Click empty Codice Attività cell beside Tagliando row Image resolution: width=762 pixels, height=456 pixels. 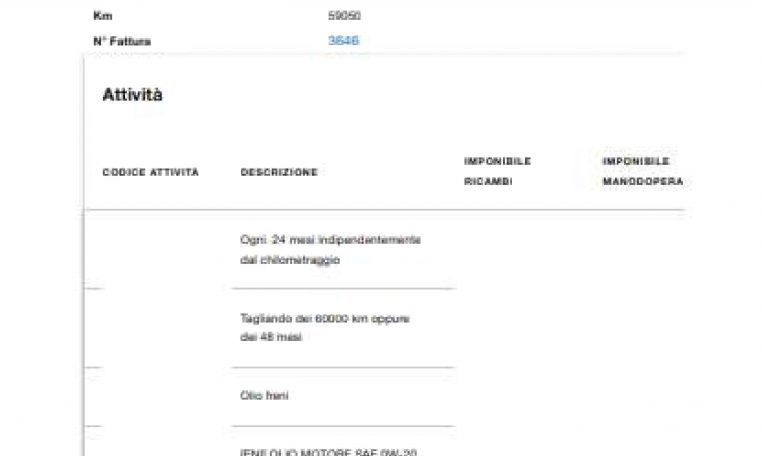coord(150,328)
